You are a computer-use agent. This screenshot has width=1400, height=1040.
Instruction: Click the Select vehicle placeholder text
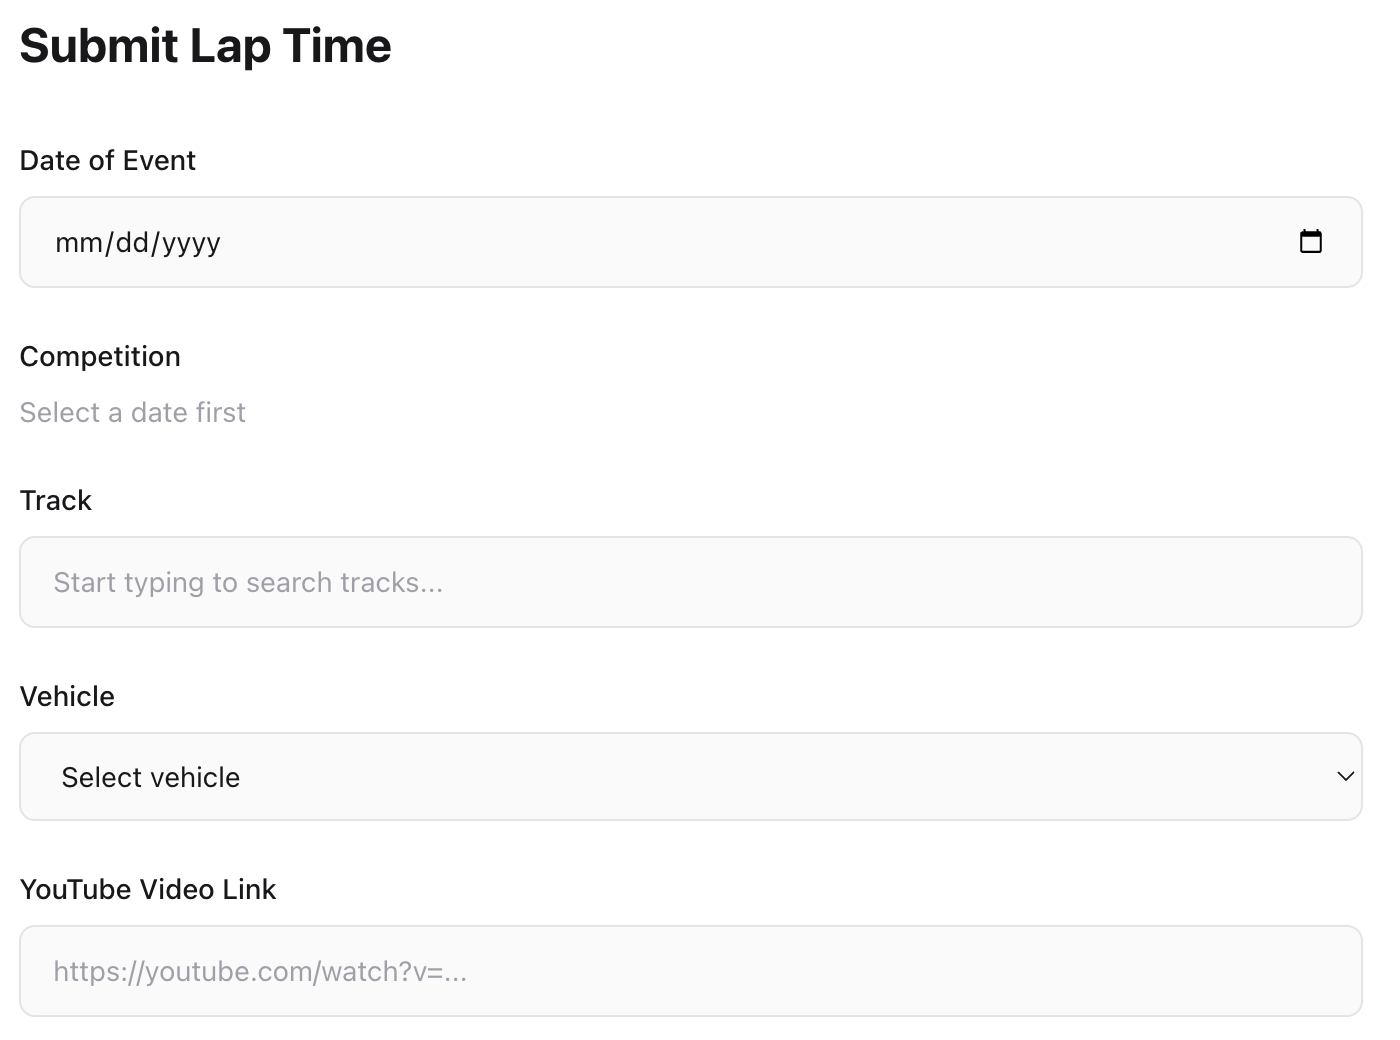click(x=151, y=776)
